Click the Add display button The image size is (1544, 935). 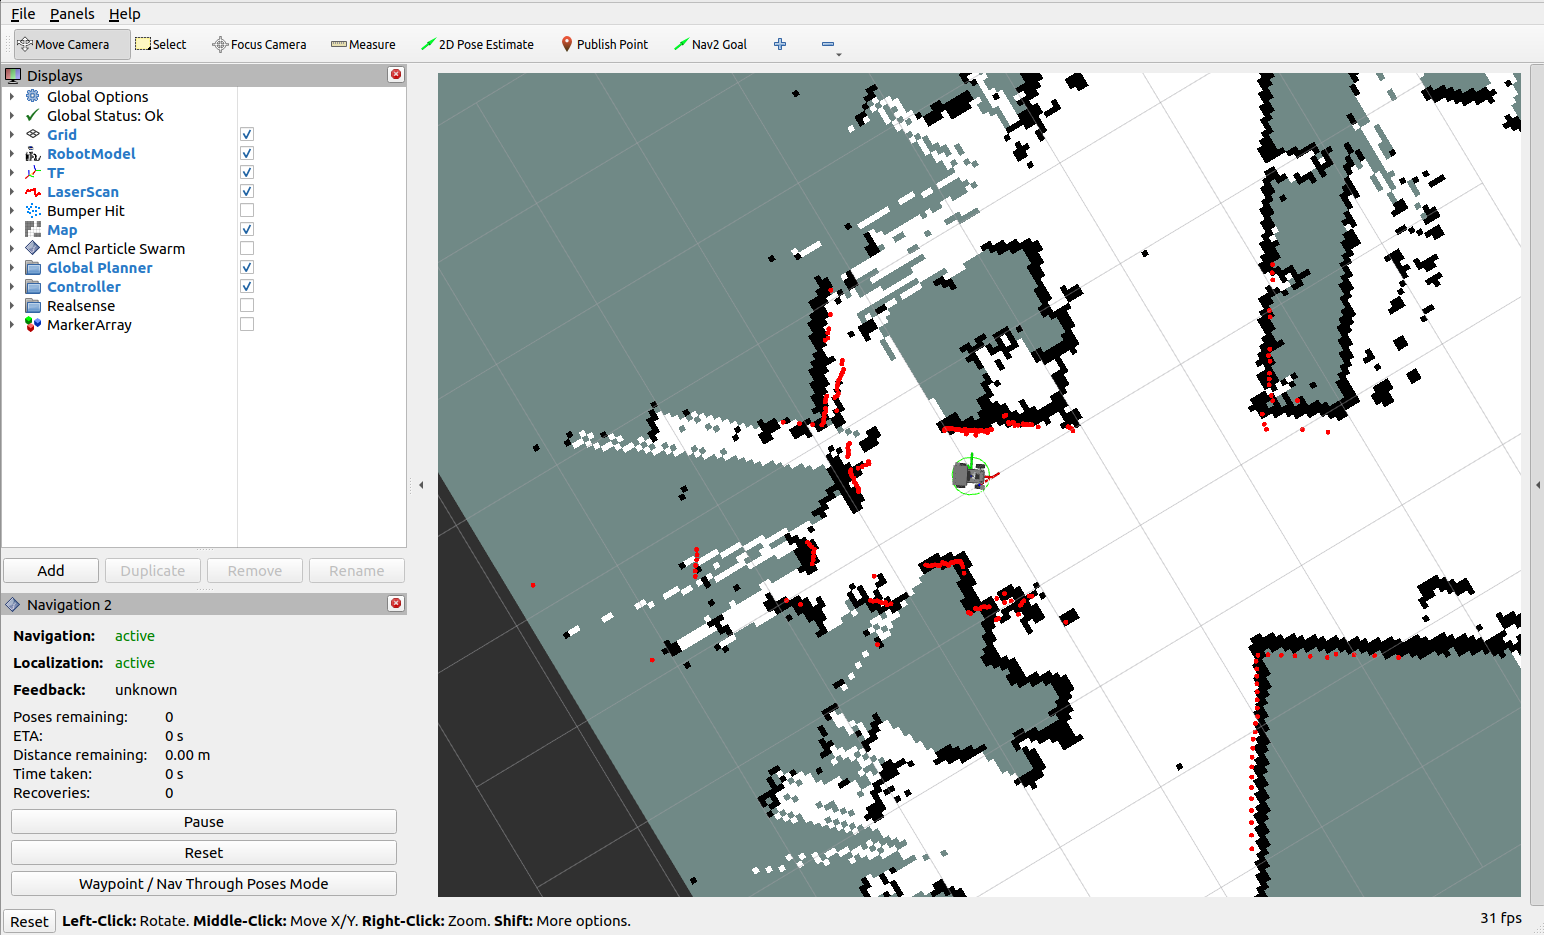tap(51, 570)
